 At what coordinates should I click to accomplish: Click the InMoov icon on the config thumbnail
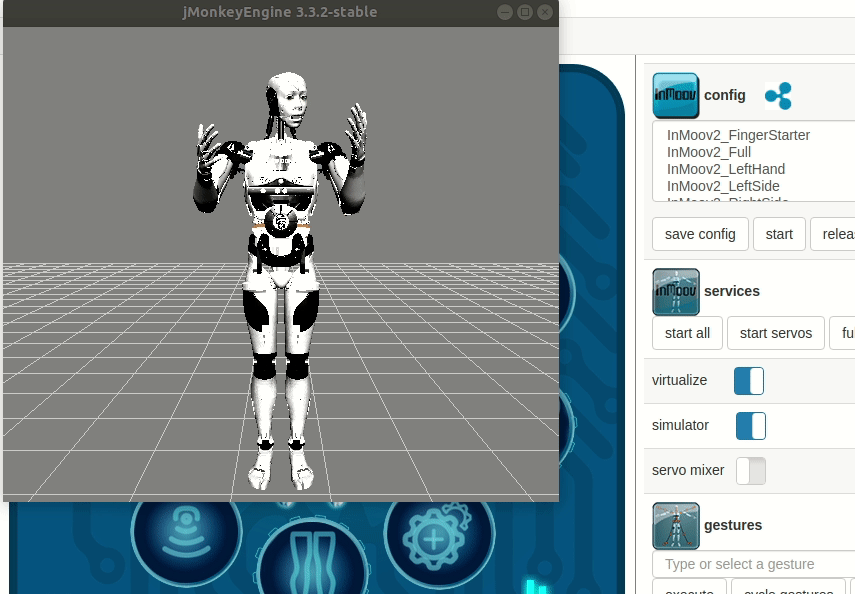[x=675, y=94]
